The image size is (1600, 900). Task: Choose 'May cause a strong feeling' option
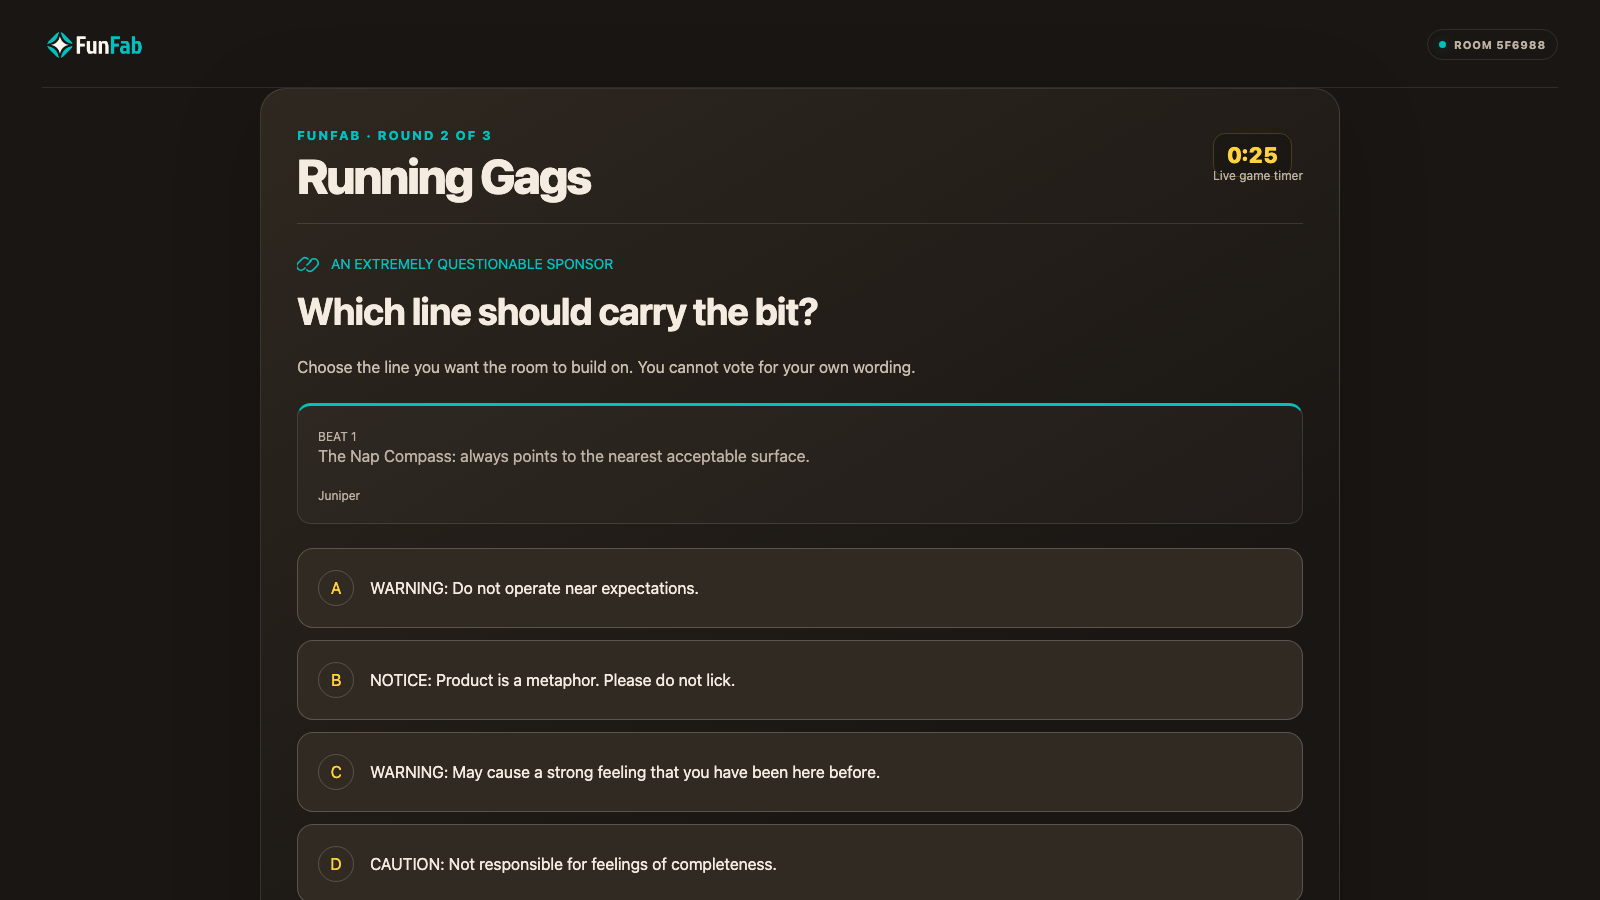click(800, 772)
